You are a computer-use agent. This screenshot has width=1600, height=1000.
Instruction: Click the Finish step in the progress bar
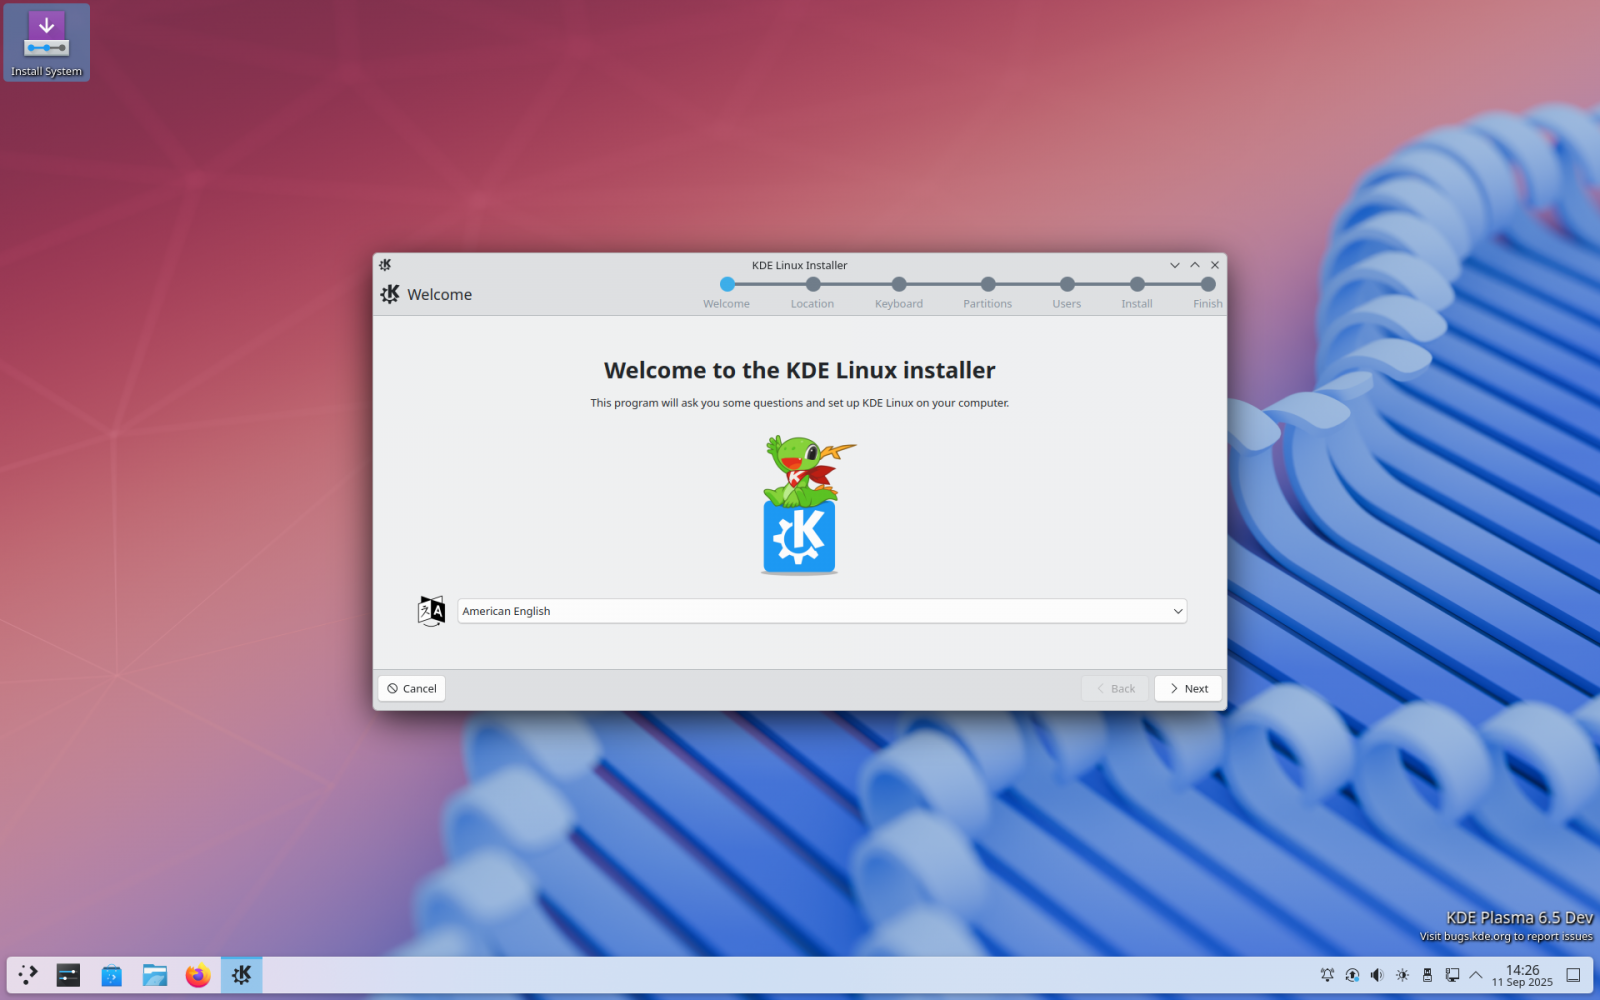tap(1208, 294)
